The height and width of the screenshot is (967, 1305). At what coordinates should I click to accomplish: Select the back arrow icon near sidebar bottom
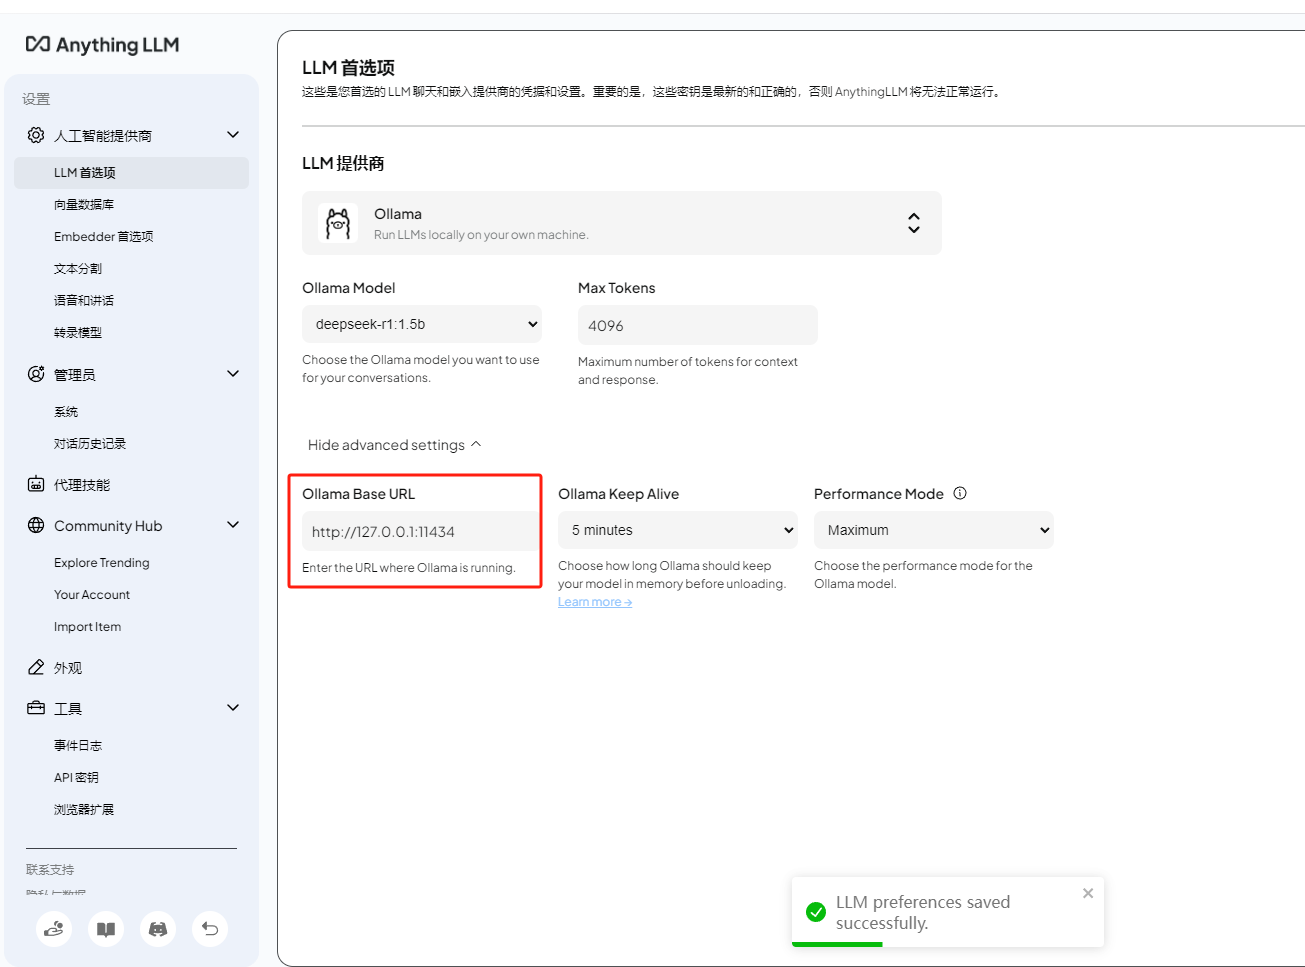[210, 929]
